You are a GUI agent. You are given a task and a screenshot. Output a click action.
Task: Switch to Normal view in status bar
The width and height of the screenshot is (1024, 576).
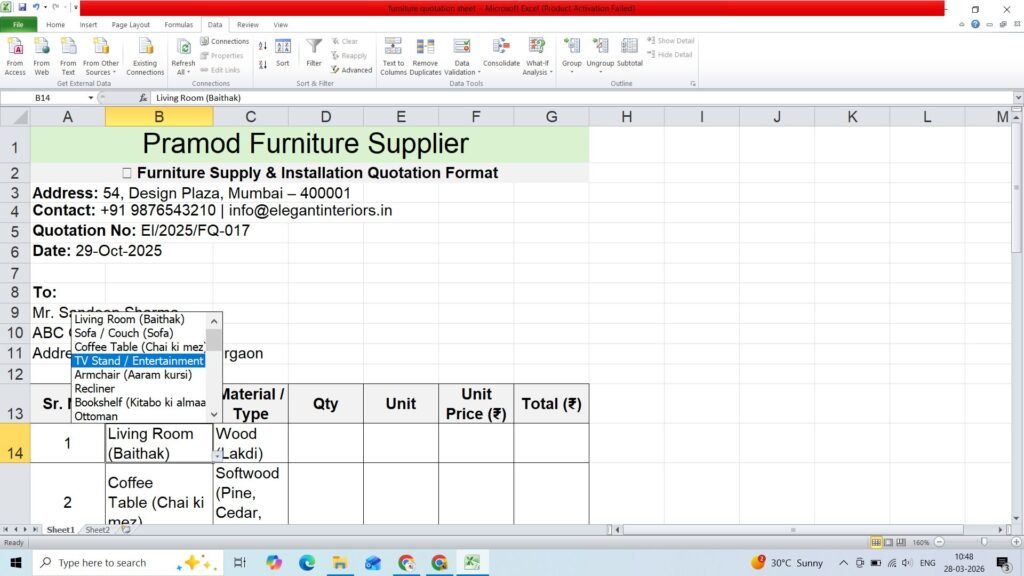(876, 542)
